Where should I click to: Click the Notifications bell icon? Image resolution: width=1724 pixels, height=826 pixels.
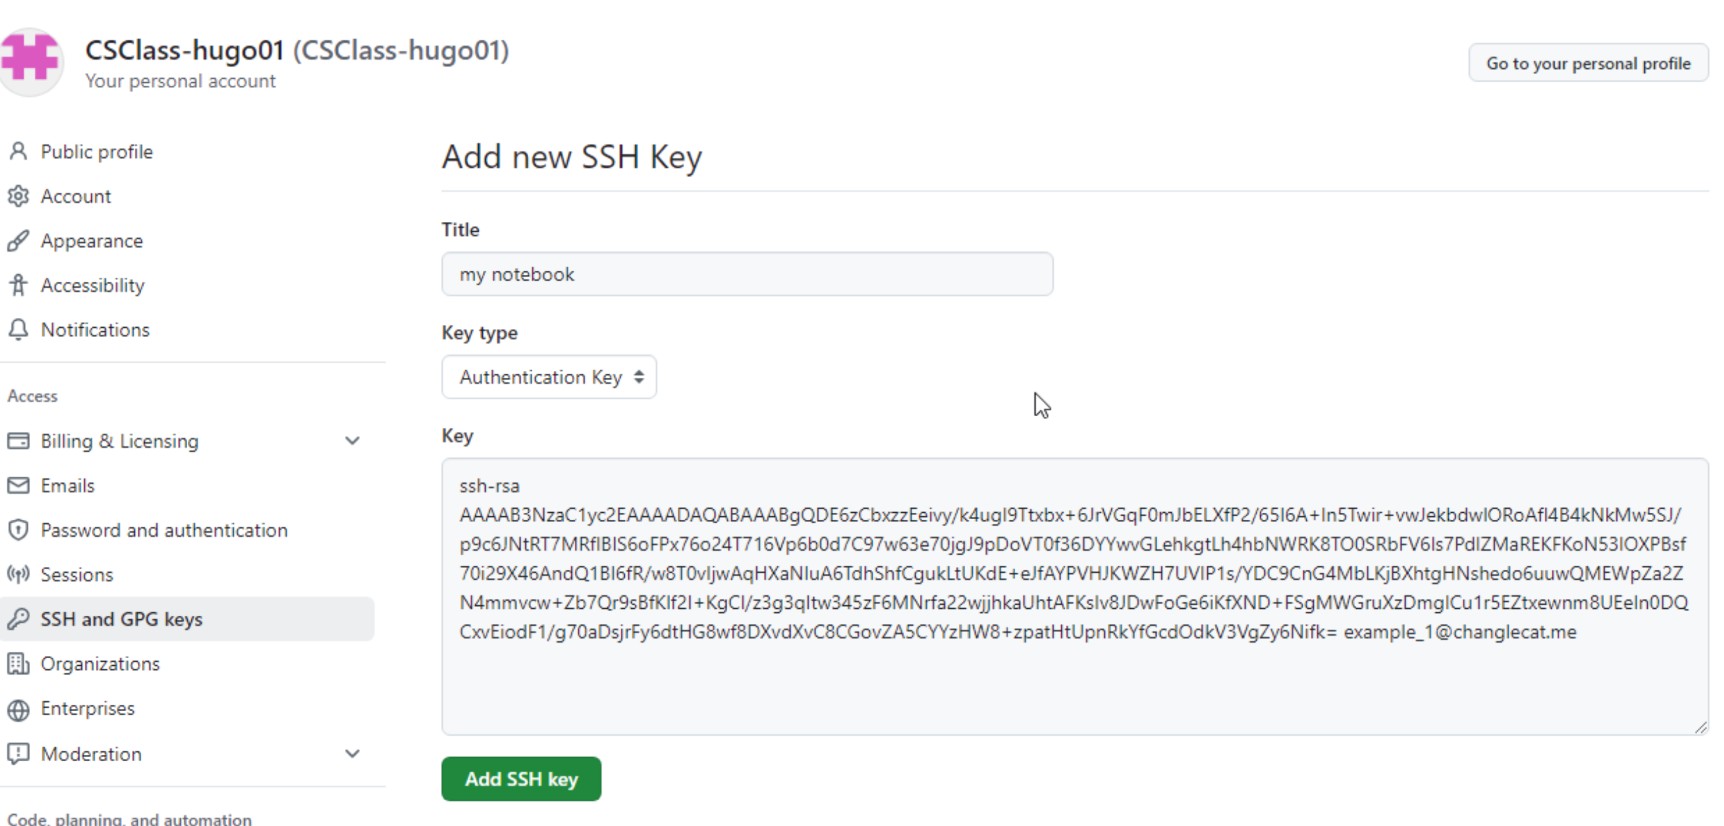pos(18,329)
